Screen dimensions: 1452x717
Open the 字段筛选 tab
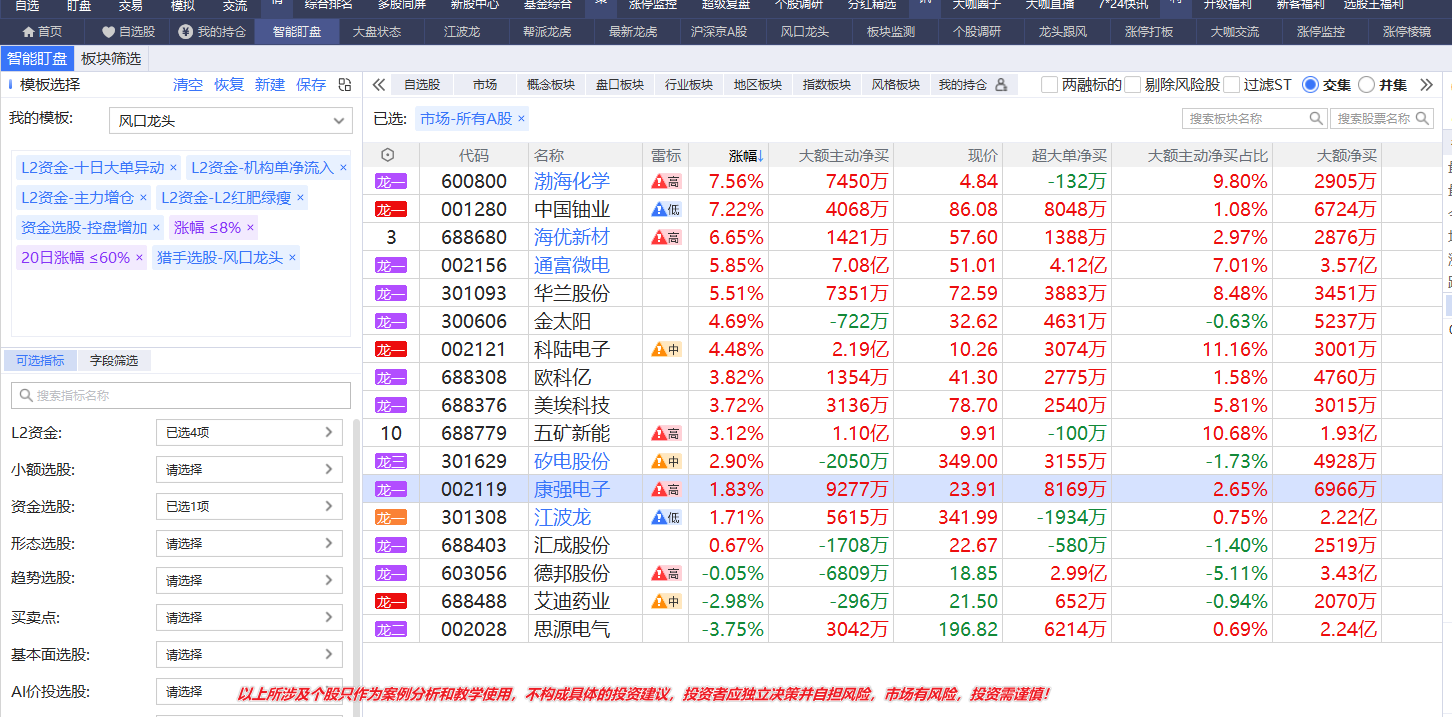[113, 361]
